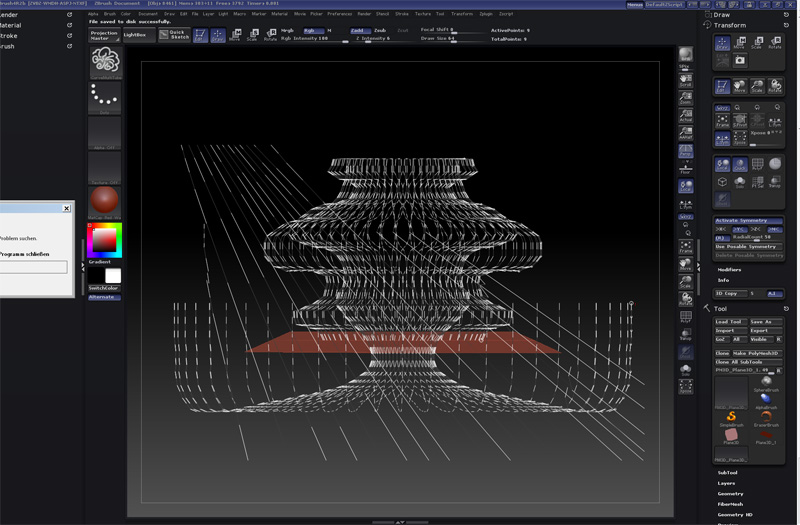
Task: Set canvas to AAHalf size
Action: coord(685,133)
